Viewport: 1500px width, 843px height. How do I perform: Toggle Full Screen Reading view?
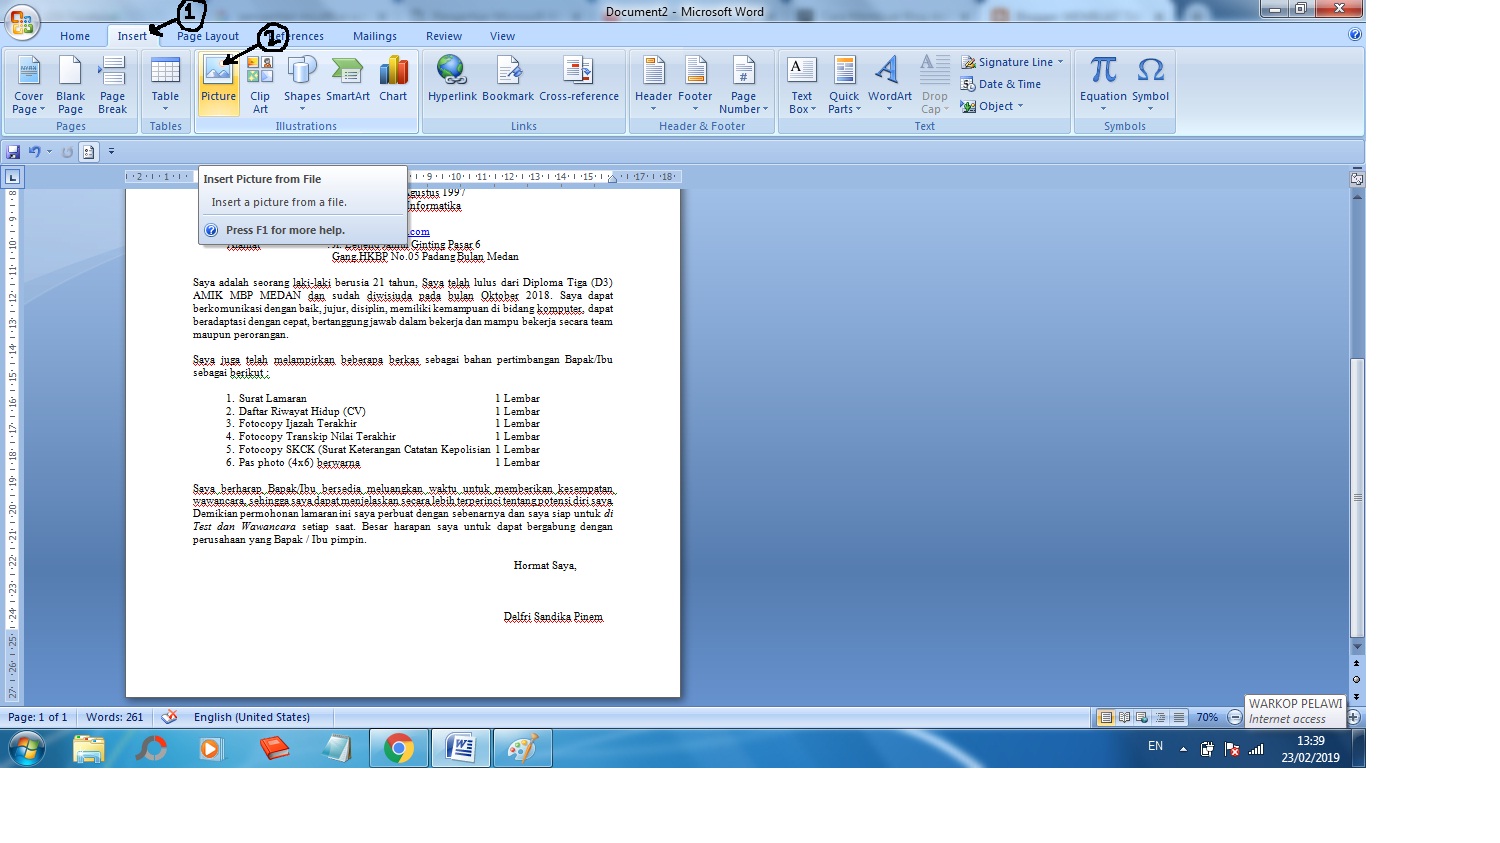1123,717
